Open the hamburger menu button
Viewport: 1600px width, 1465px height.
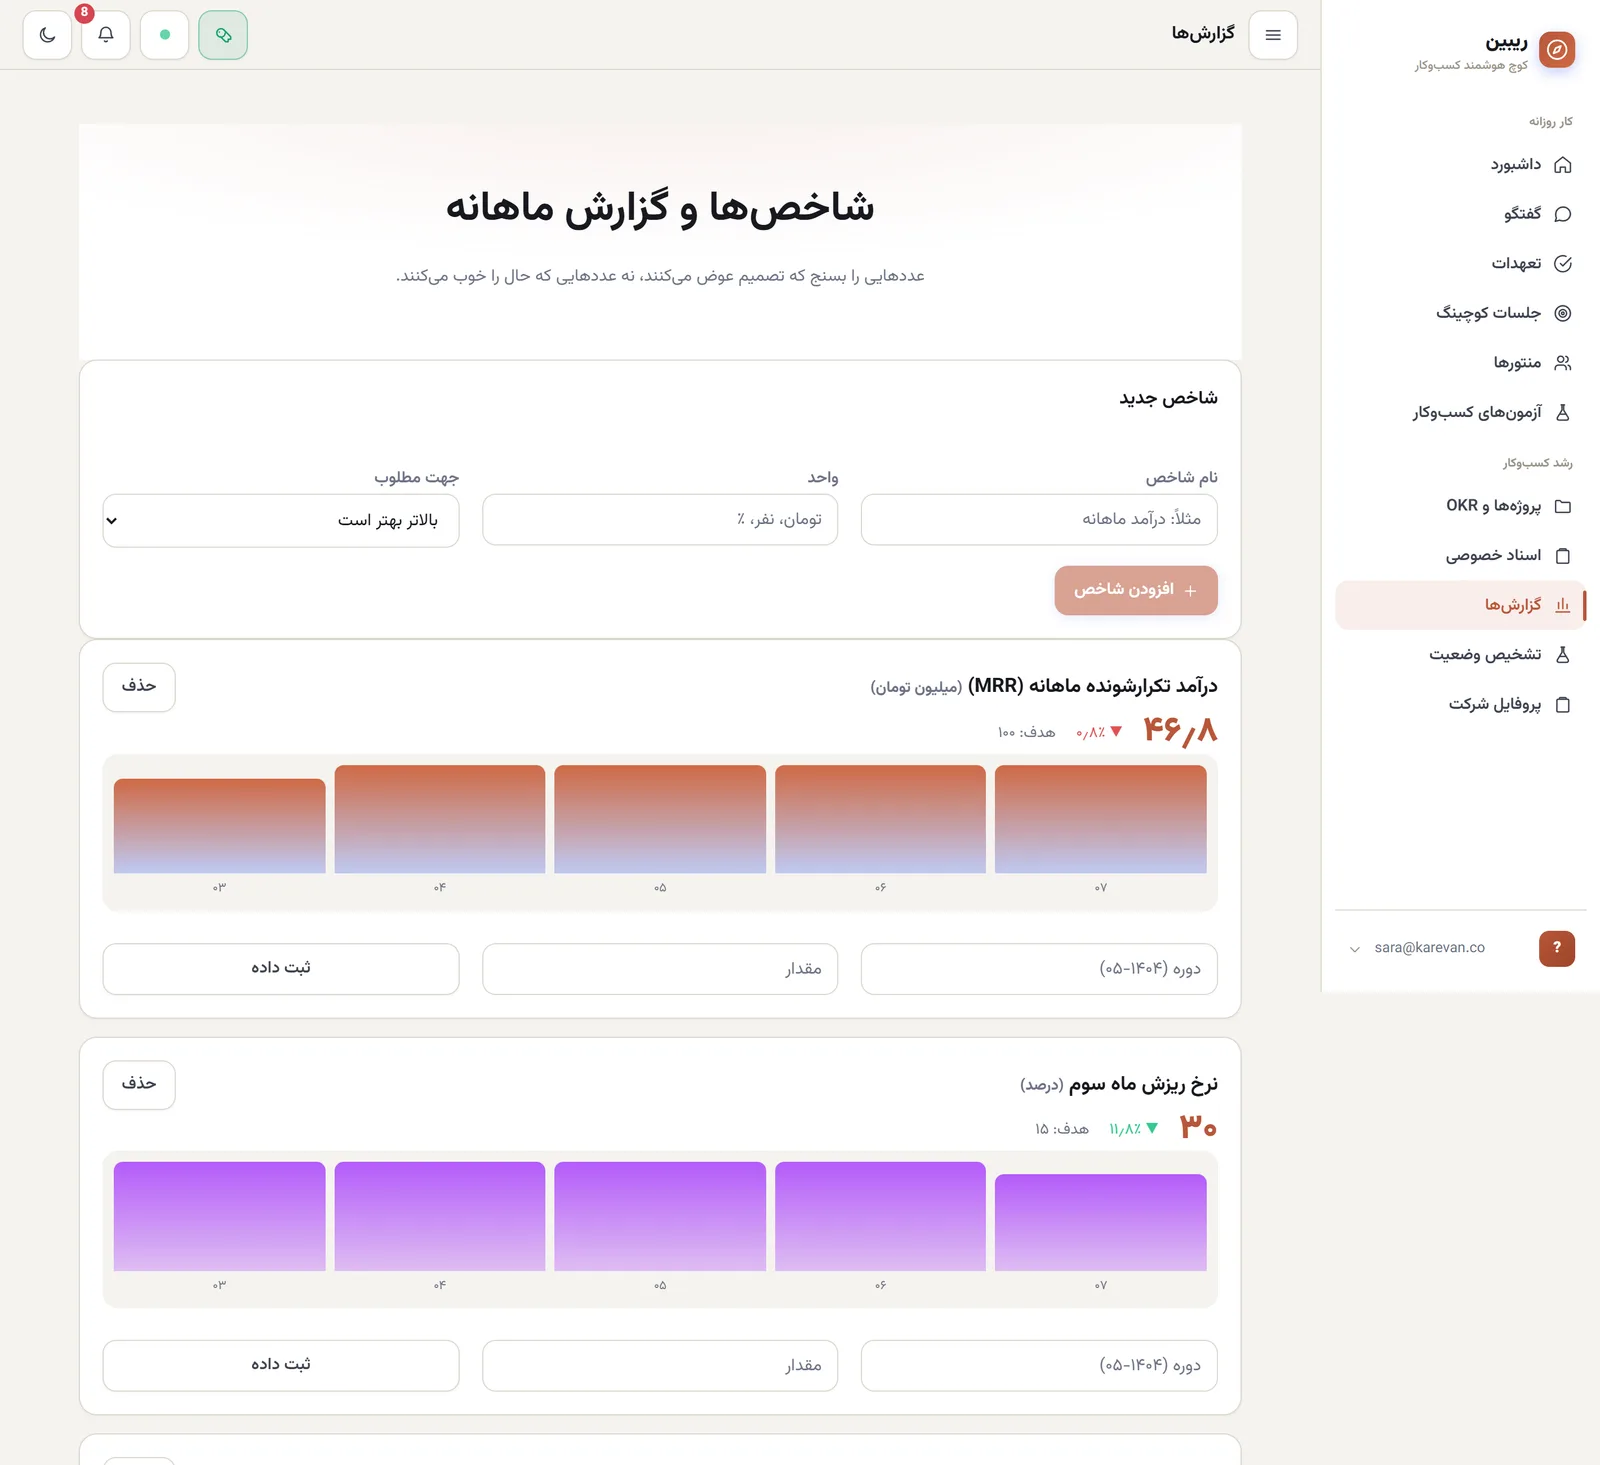coord(1273,35)
